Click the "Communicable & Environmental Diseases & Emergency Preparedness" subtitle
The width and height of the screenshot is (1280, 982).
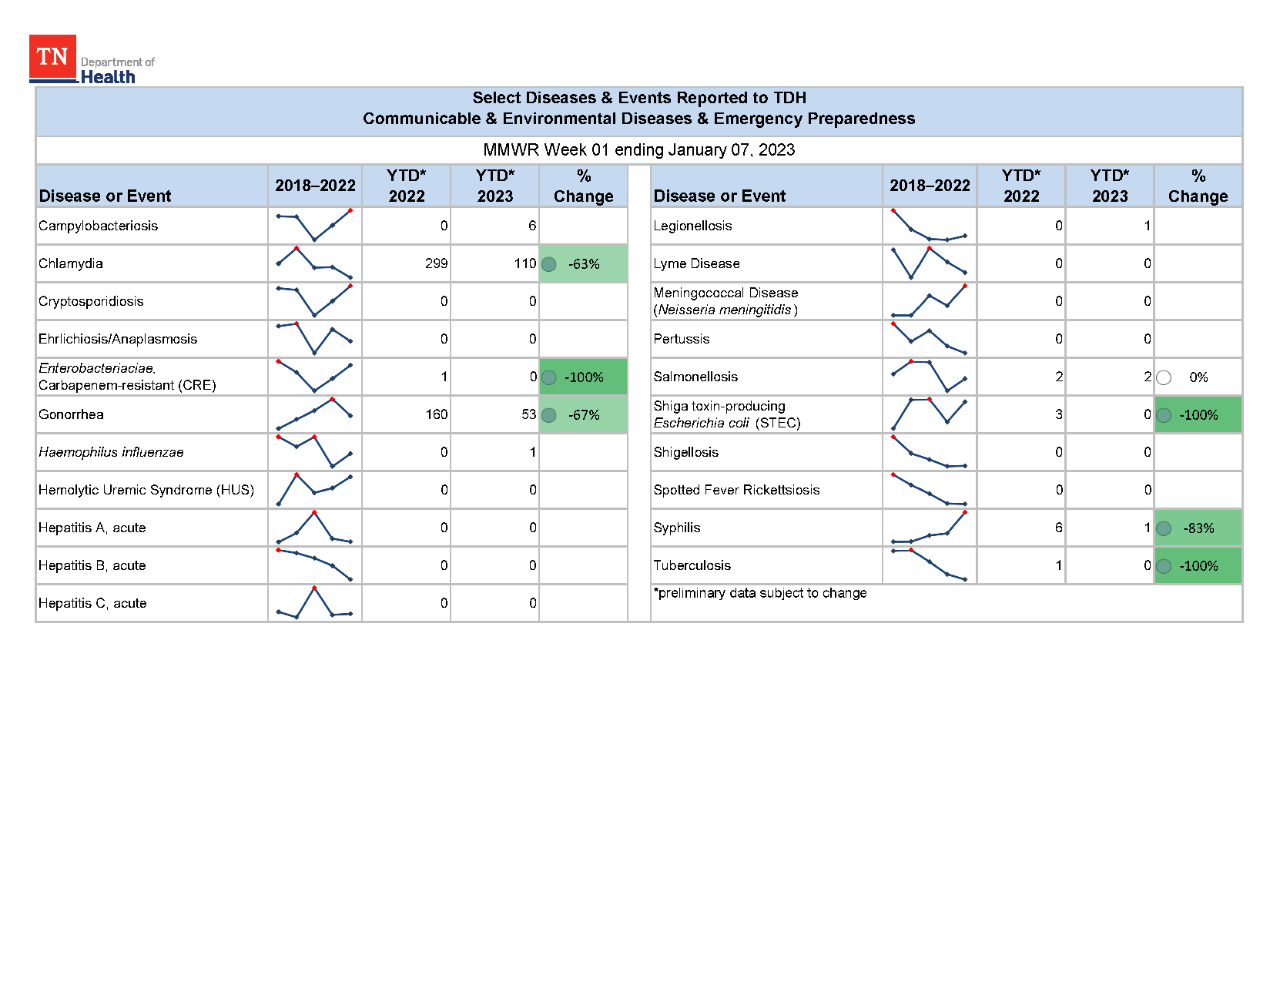point(639,119)
